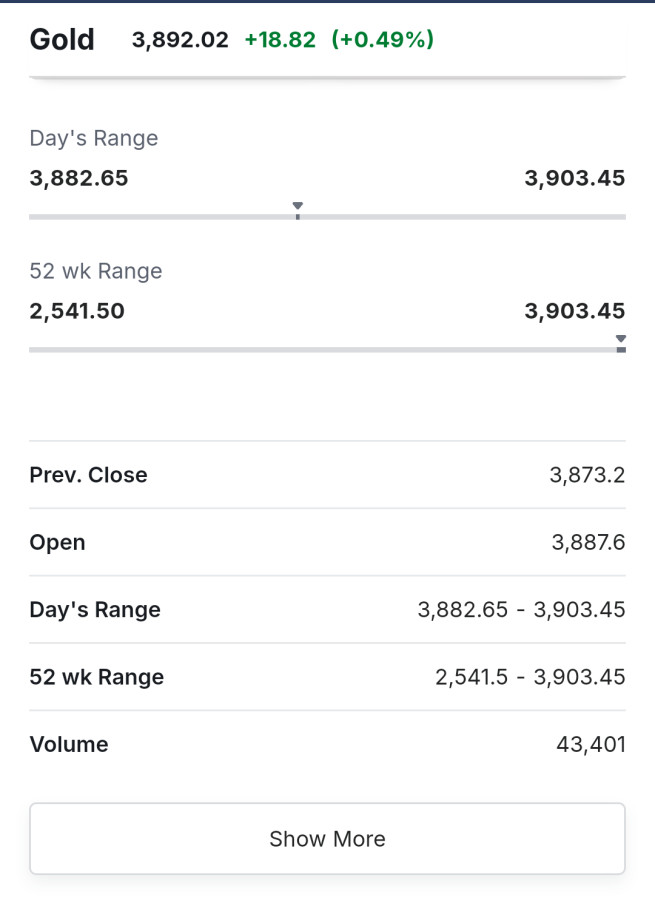The width and height of the screenshot is (655, 900).
Task: Select the Prev. Close row label
Action: tap(88, 475)
